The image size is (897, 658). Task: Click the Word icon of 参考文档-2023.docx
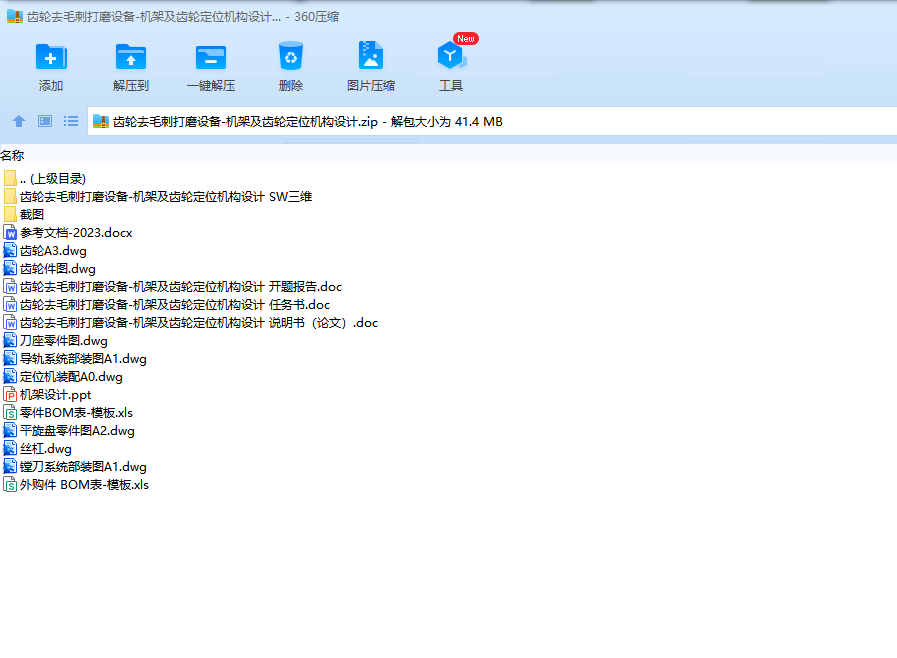pyautogui.click(x=10, y=233)
